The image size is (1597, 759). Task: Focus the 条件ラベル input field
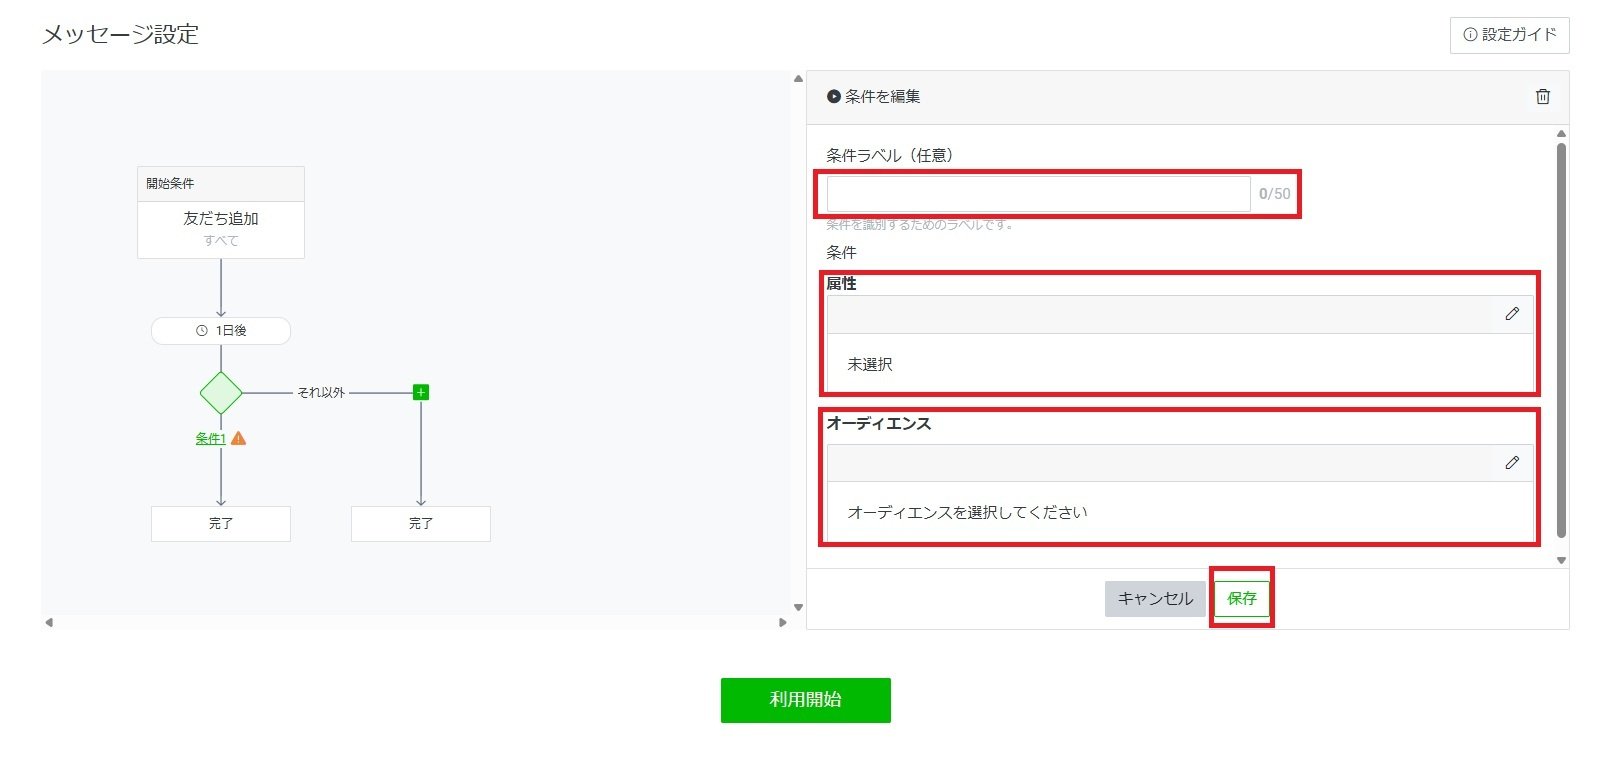click(1035, 192)
